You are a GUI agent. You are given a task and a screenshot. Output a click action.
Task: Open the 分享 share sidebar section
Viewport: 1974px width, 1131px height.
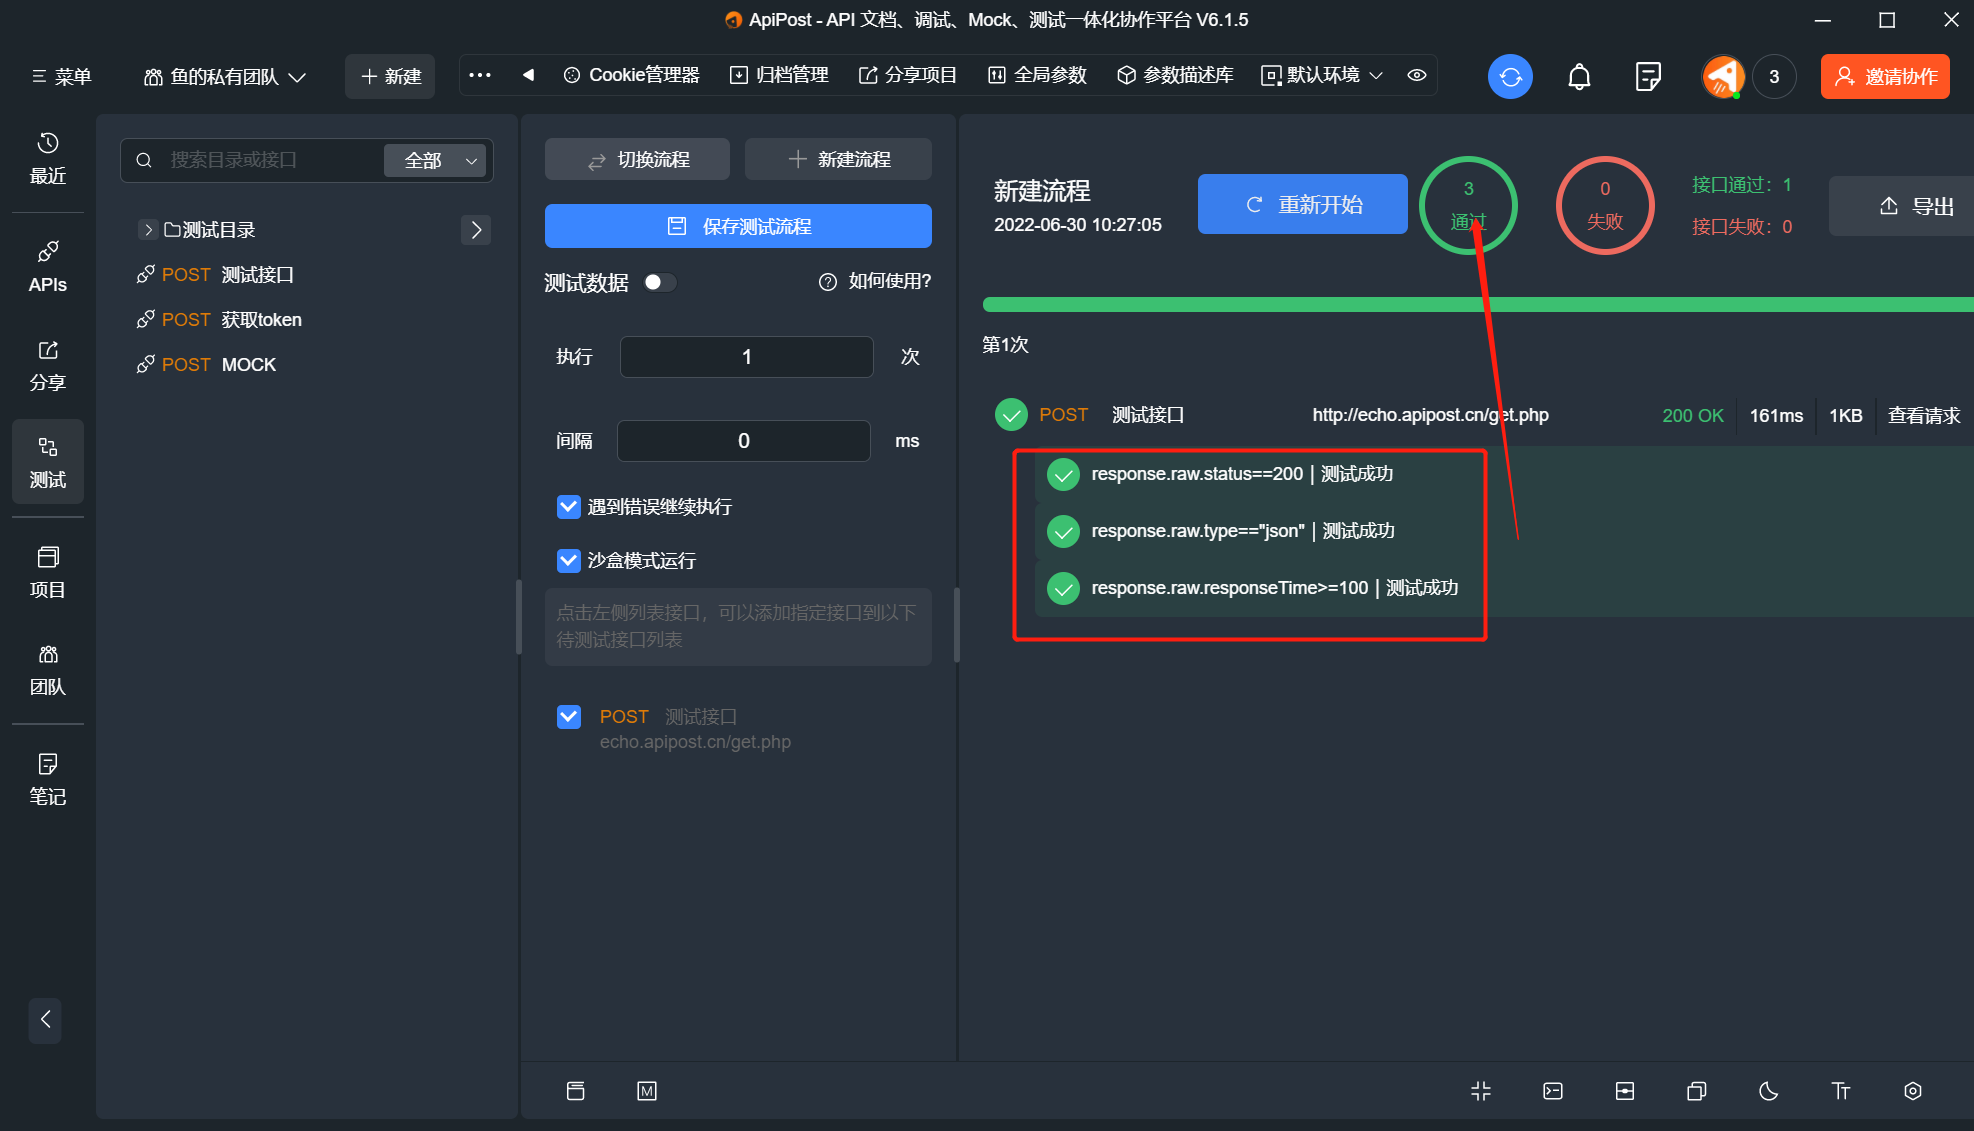[x=47, y=365]
